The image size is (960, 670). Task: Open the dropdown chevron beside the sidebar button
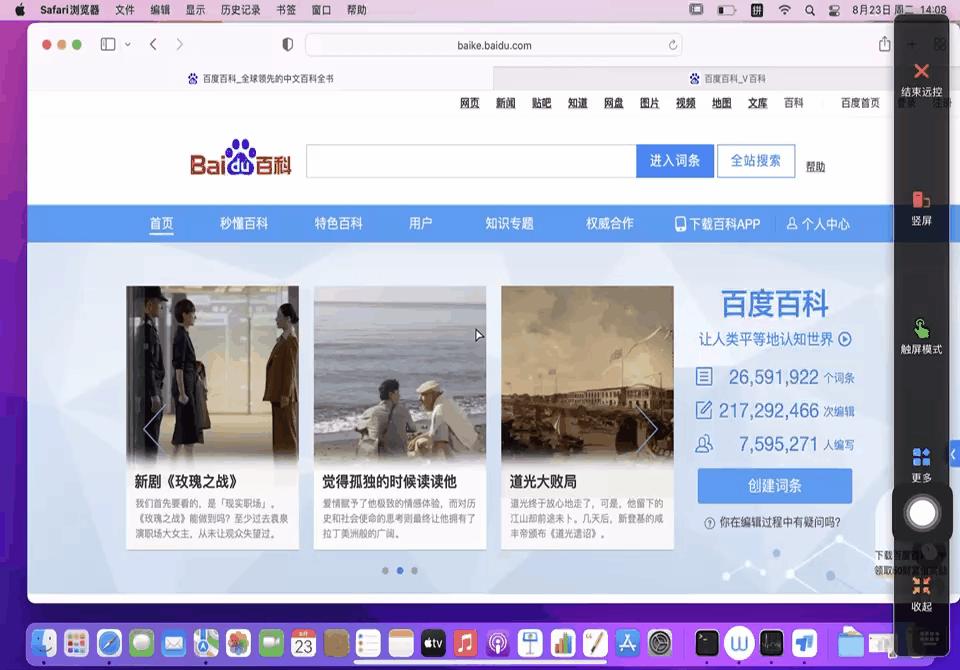[125, 44]
